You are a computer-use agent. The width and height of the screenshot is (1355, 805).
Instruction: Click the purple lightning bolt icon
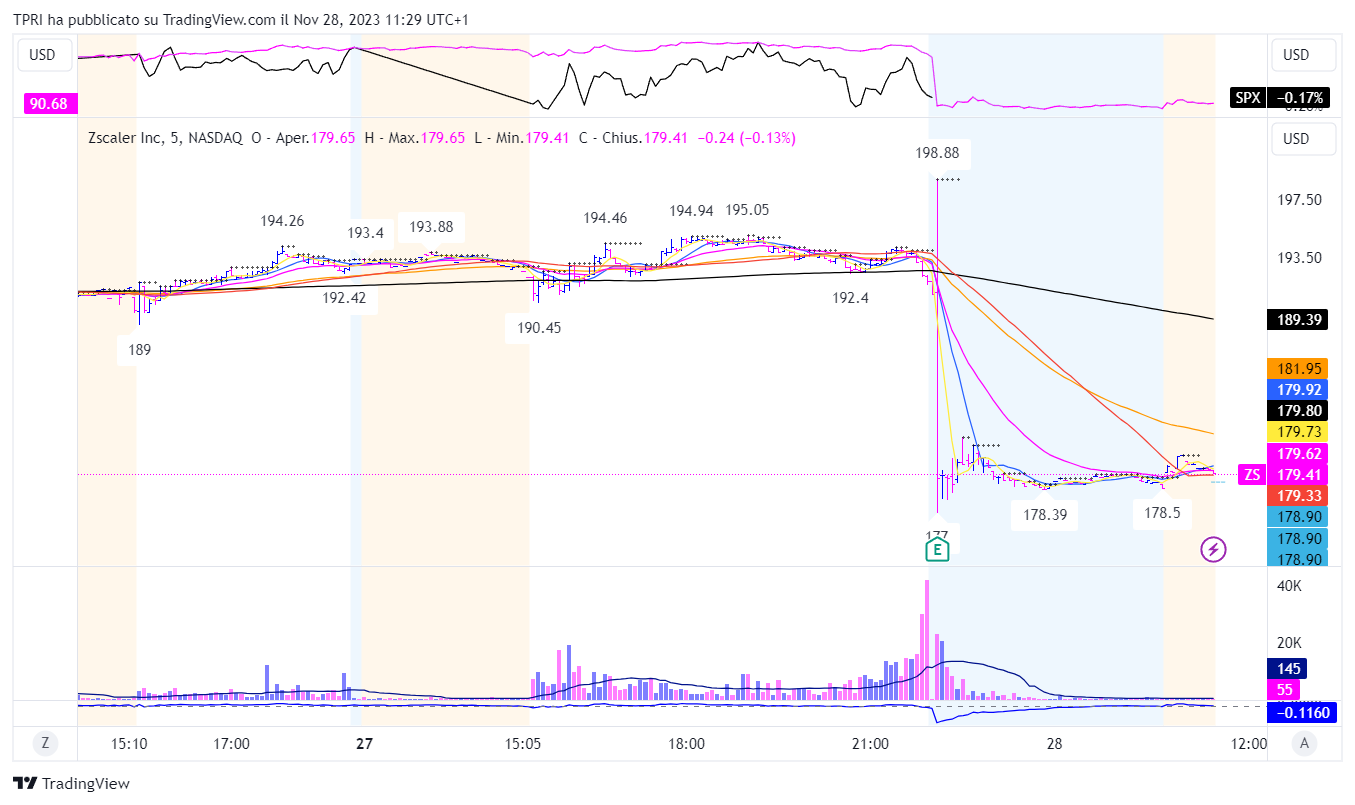point(1212,549)
